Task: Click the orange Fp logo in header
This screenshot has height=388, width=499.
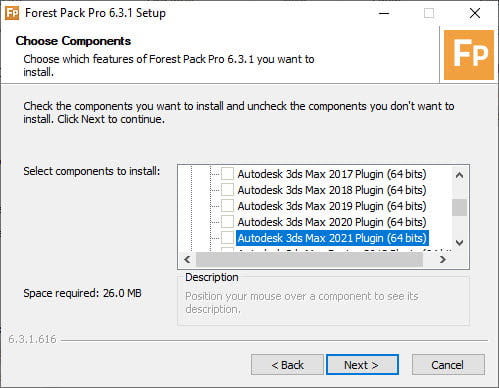Action: (x=469, y=55)
